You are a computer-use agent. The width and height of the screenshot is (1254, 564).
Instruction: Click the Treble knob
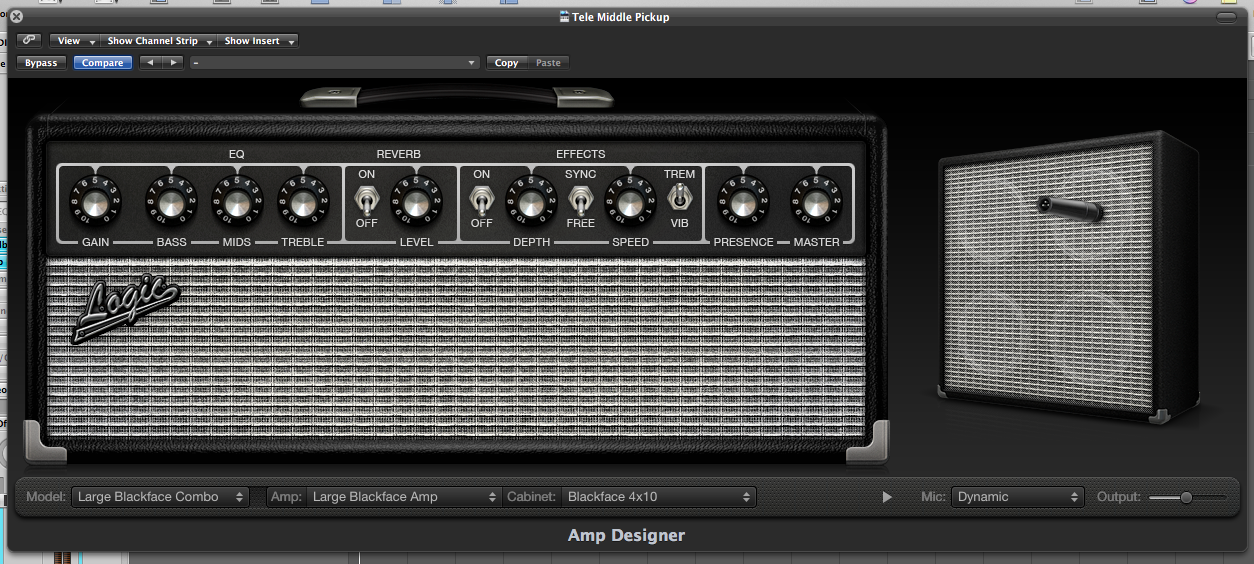coord(302,204)
